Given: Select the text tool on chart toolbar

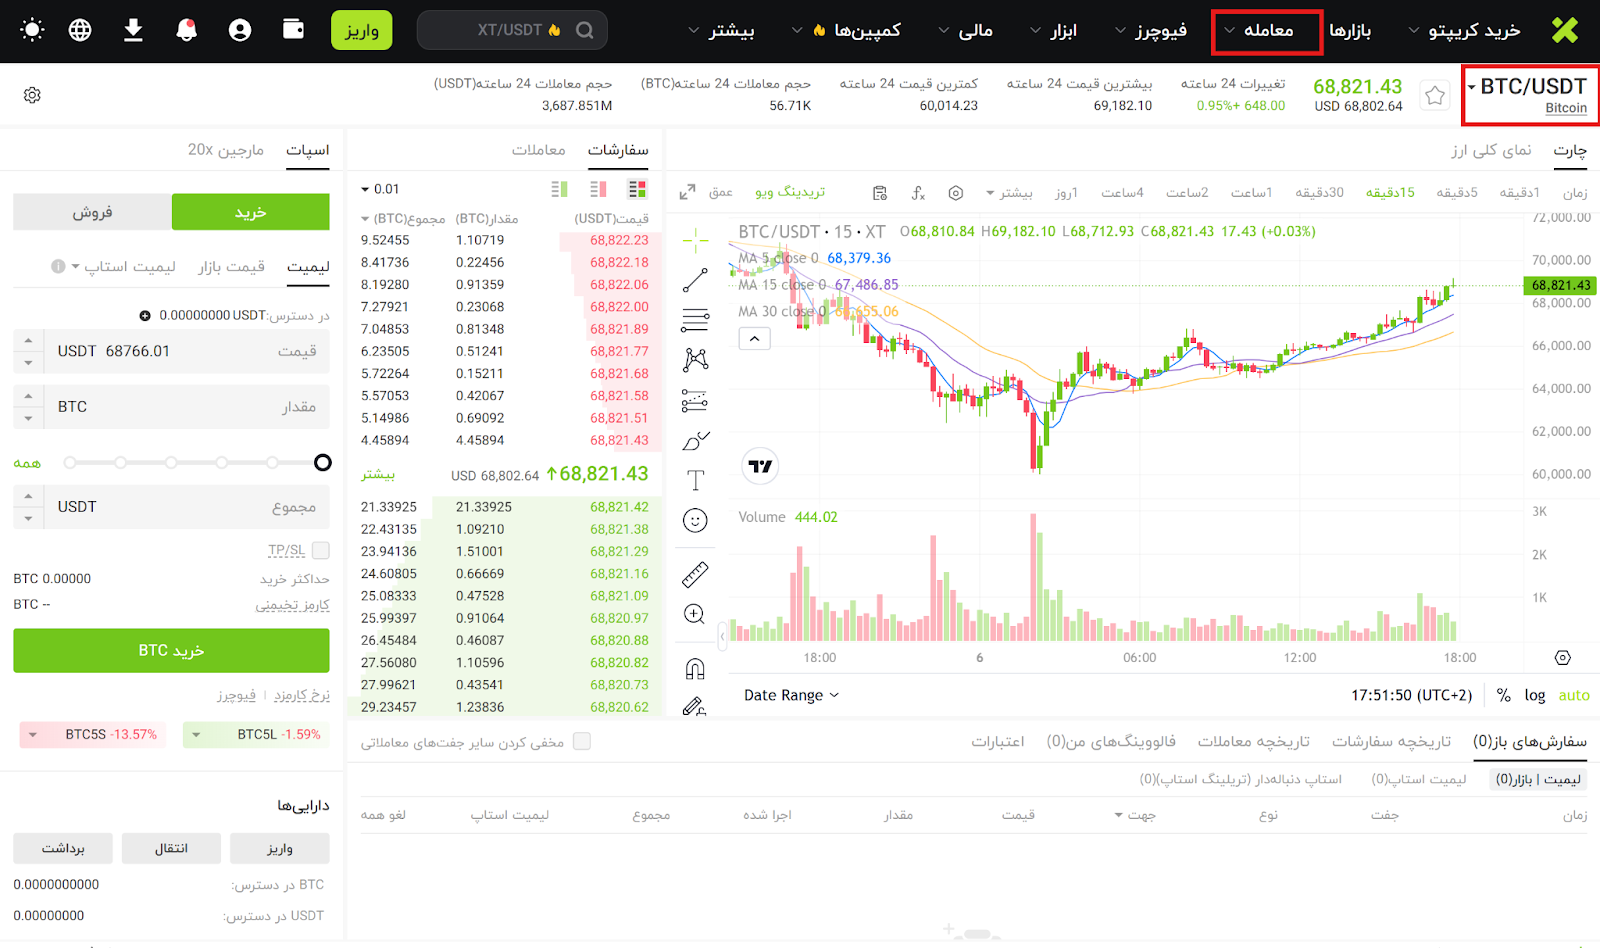Looking at the screenshot, I should (695, 480).
